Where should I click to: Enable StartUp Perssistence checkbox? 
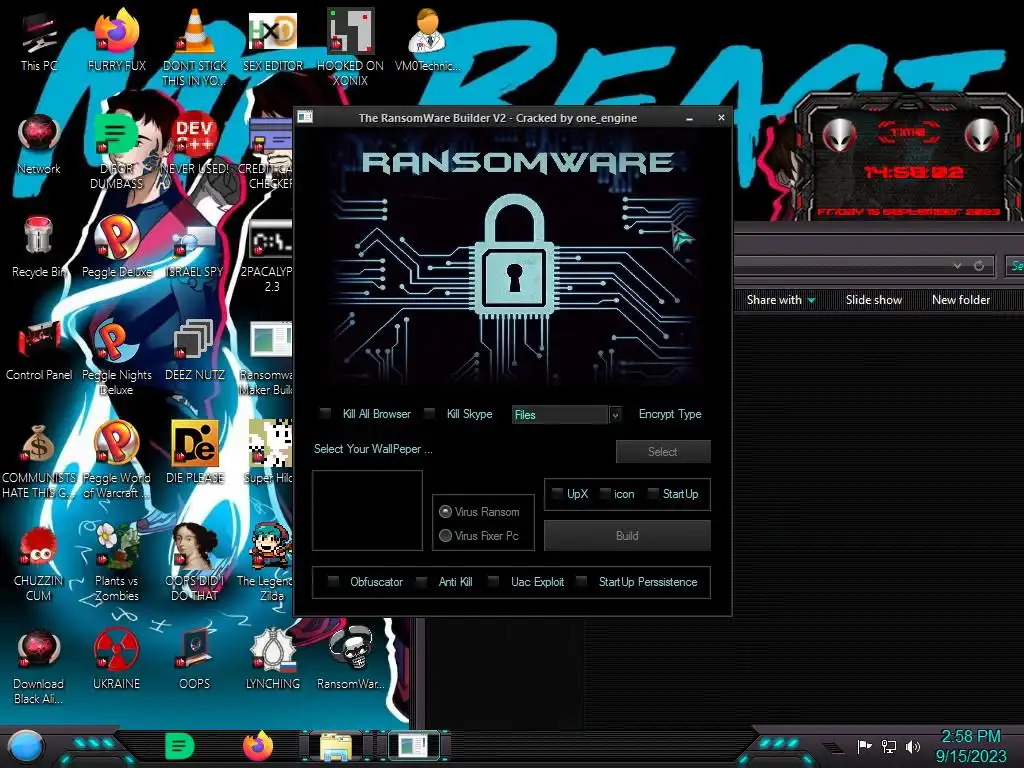(581, 581)
